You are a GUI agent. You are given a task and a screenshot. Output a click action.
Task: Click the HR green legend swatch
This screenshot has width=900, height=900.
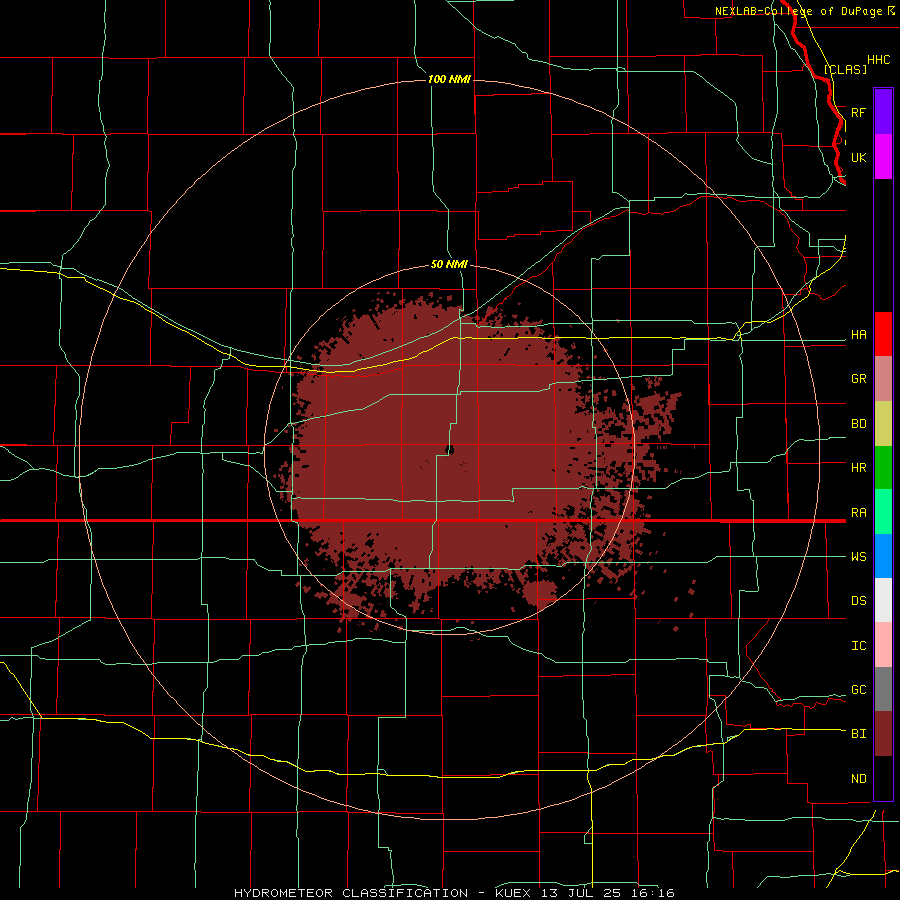click(x=883, y=468)
